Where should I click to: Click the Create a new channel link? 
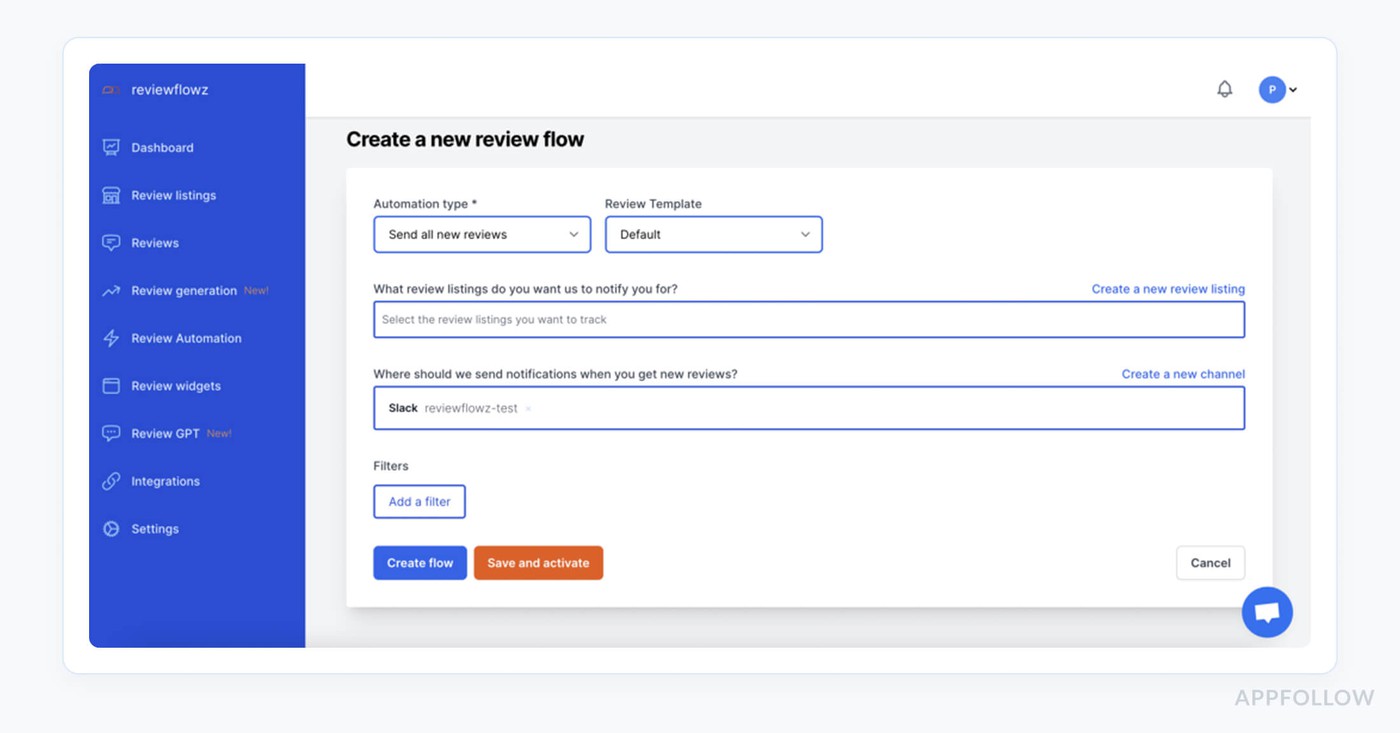point(1183,374)
